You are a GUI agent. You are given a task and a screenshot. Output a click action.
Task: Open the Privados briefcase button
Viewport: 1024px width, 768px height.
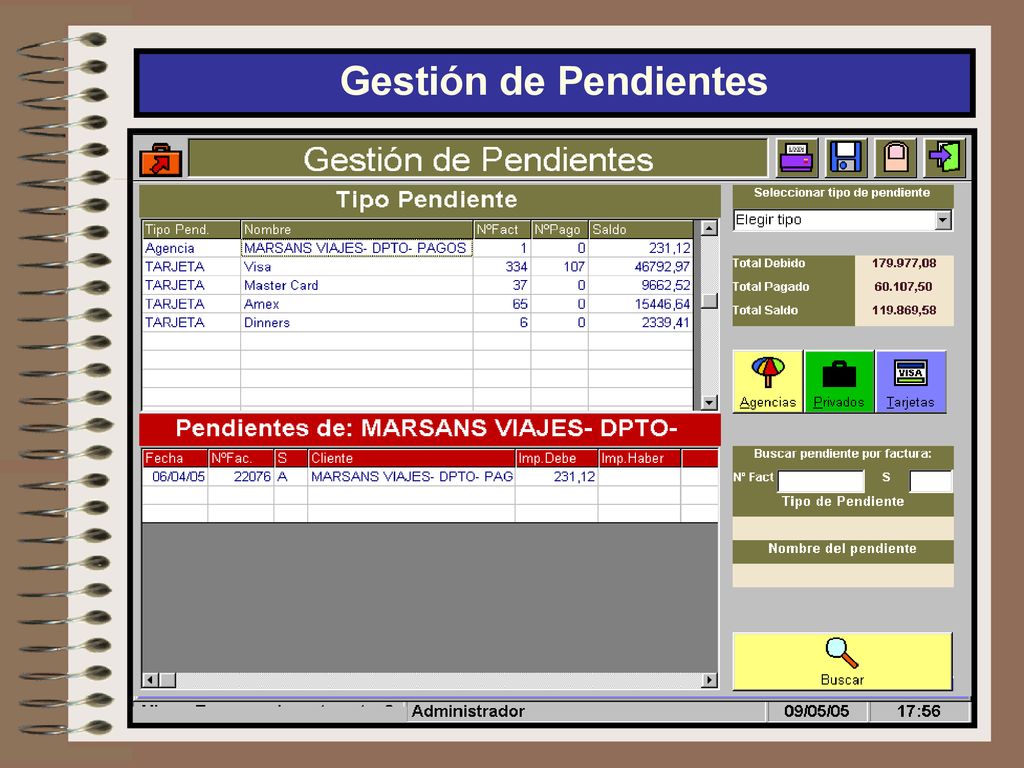(x=839, y=381)
